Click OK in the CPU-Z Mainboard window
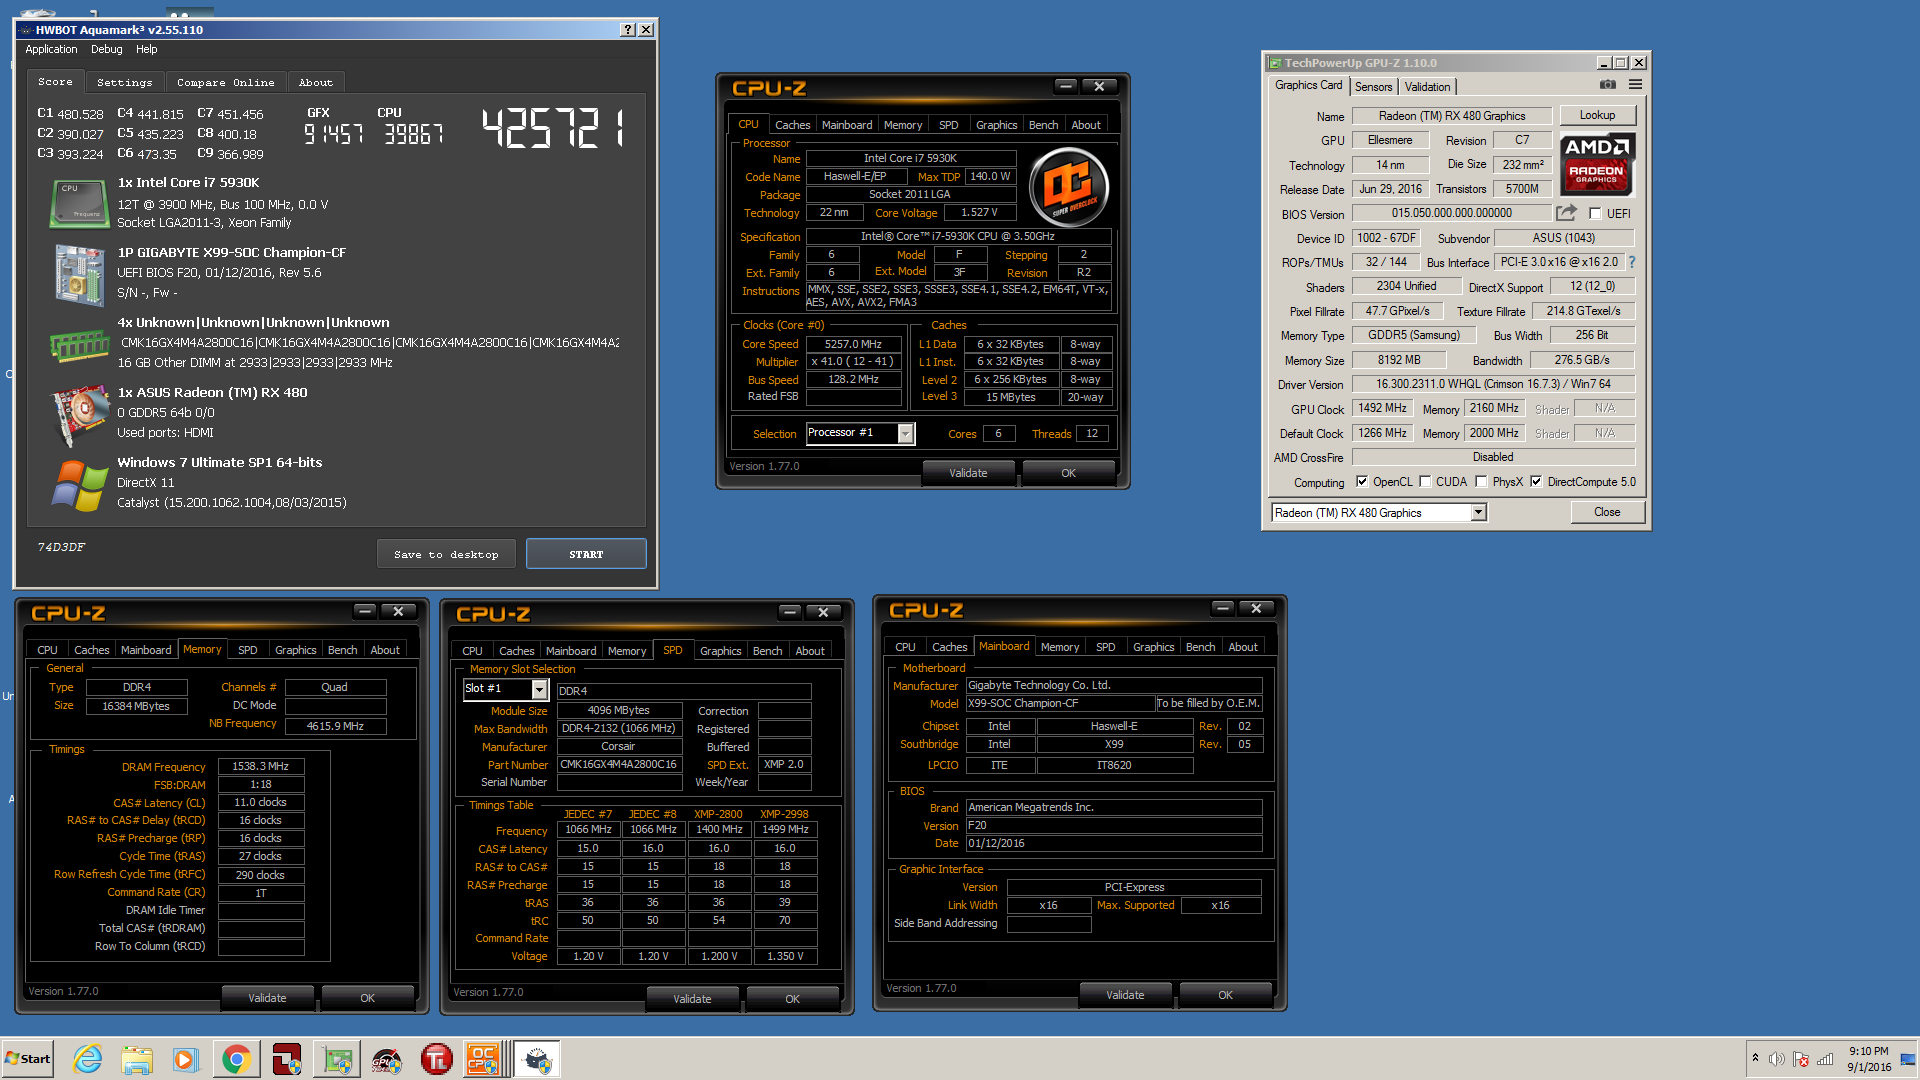 pyautogui.click(x=1225, y=995)
